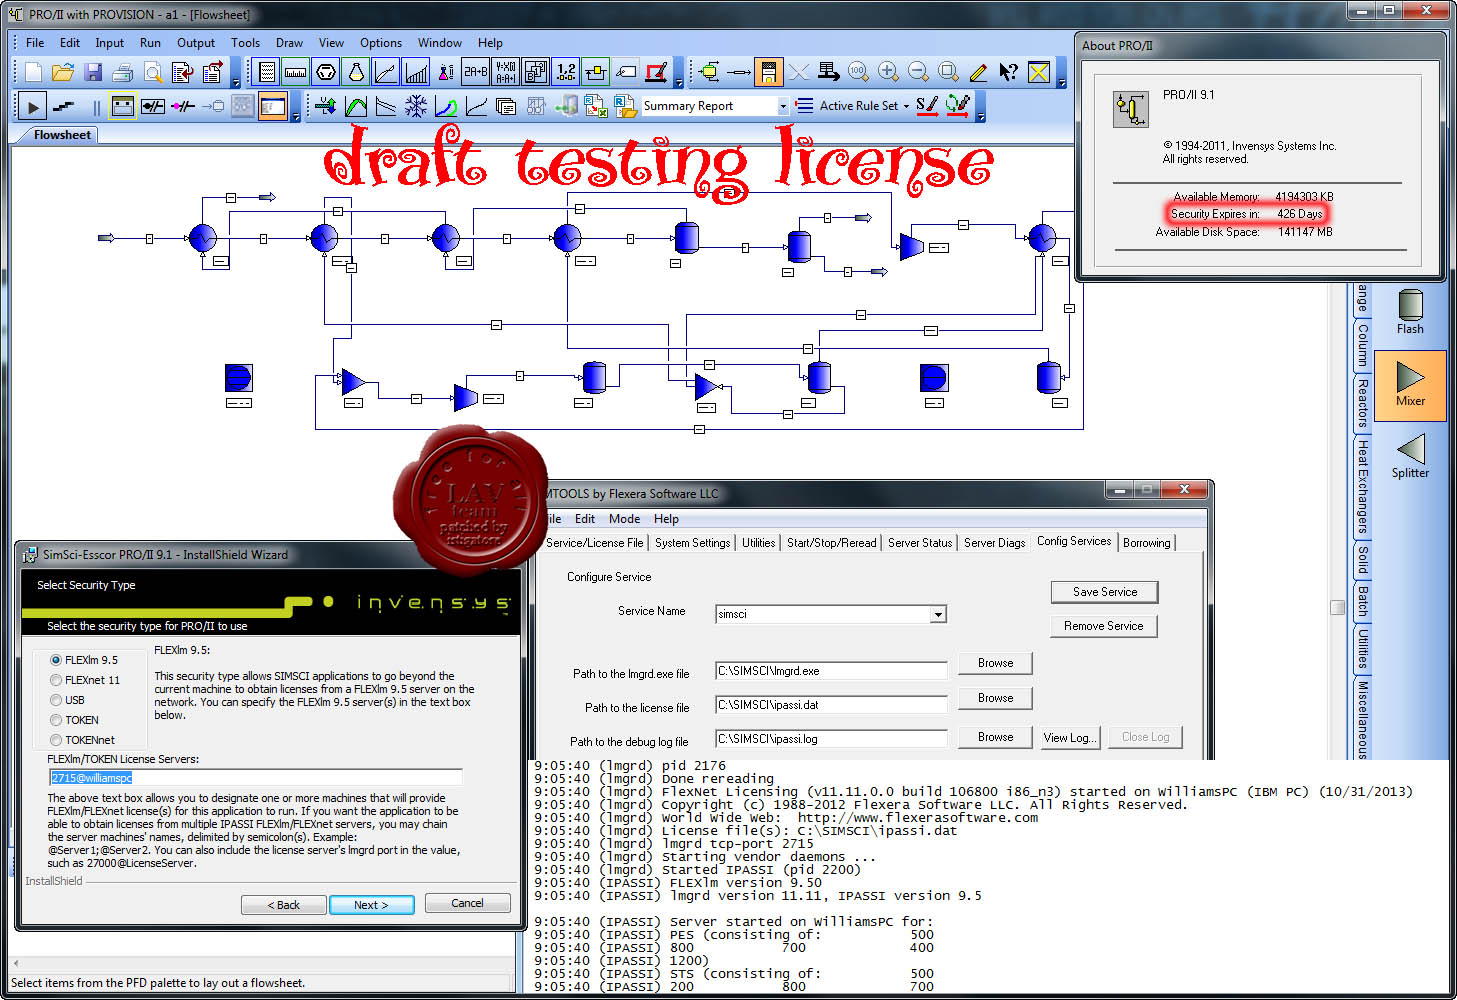Click the yellow pencil draw icon
The height and width of the screenshot is (1000, 1457).
978,72
